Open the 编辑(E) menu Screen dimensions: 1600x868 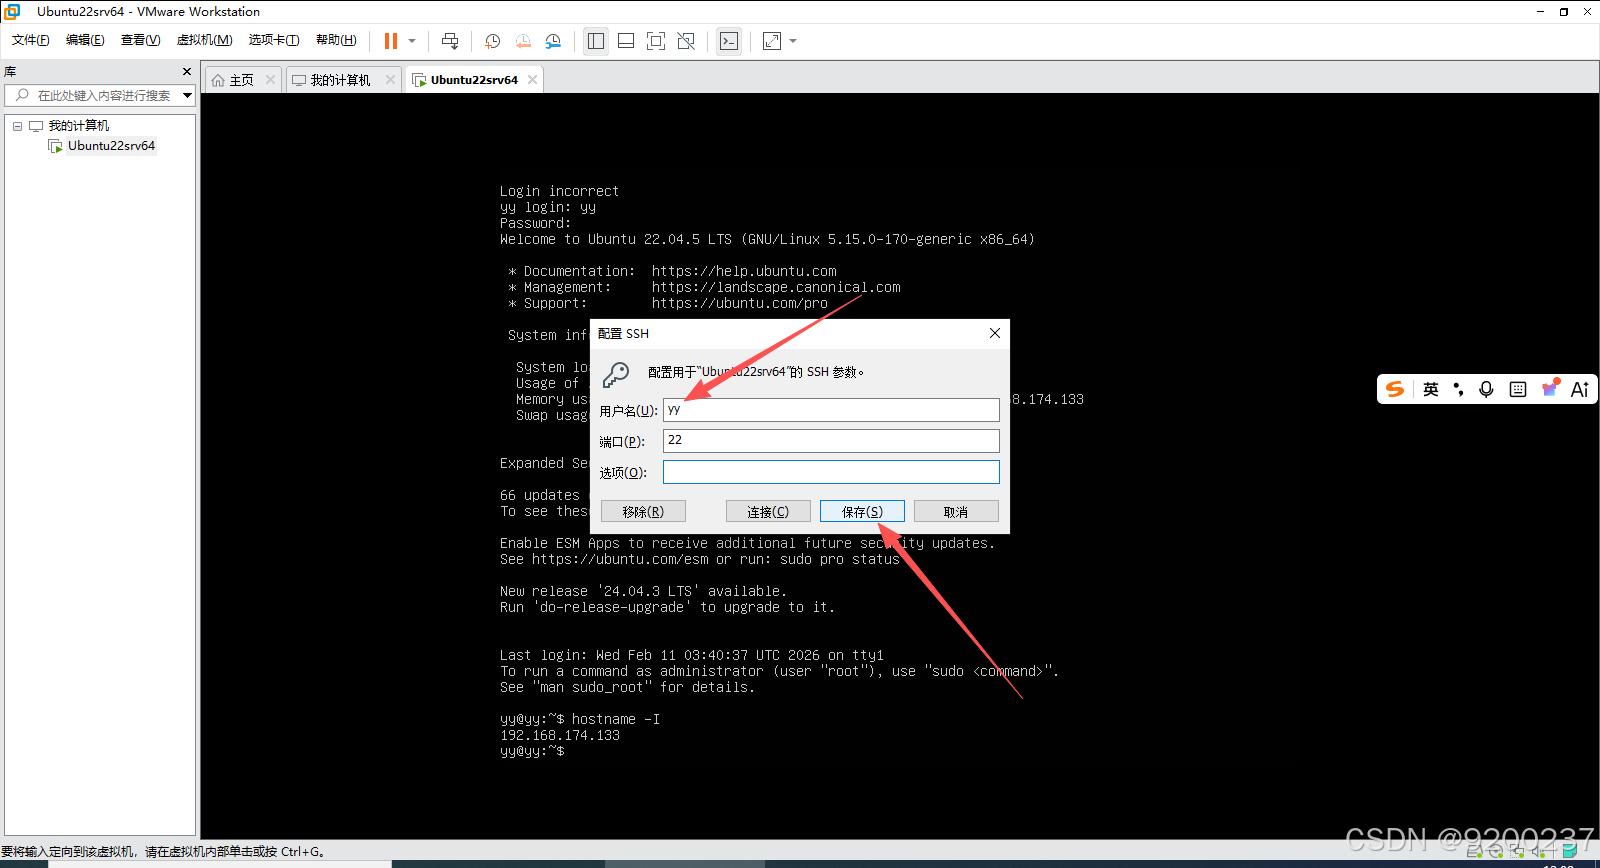pos(85,40)
